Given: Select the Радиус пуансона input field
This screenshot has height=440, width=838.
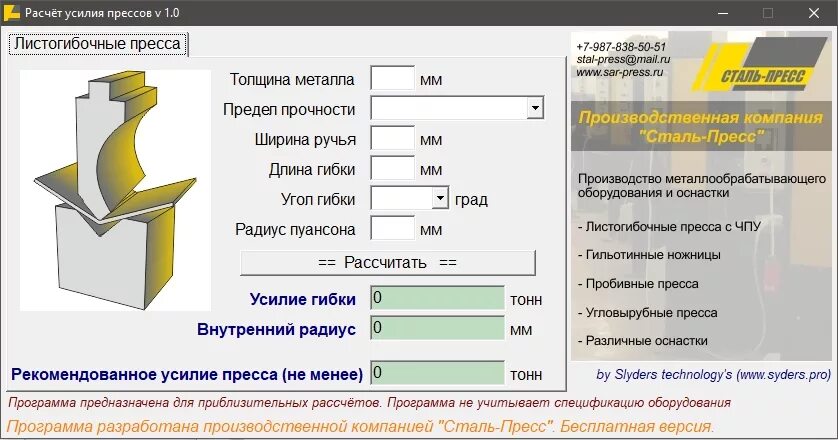Looking at the screenshot, I should coord(393,228).
